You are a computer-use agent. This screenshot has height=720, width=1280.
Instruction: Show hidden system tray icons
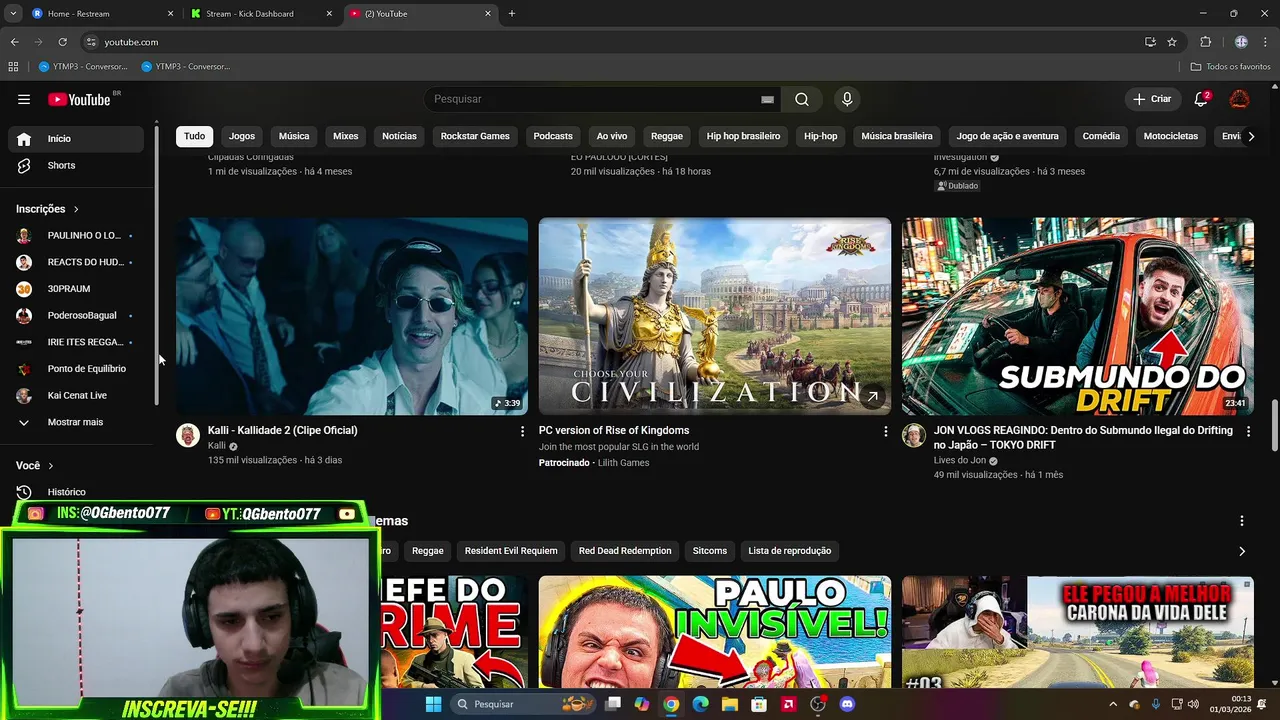1113,704
